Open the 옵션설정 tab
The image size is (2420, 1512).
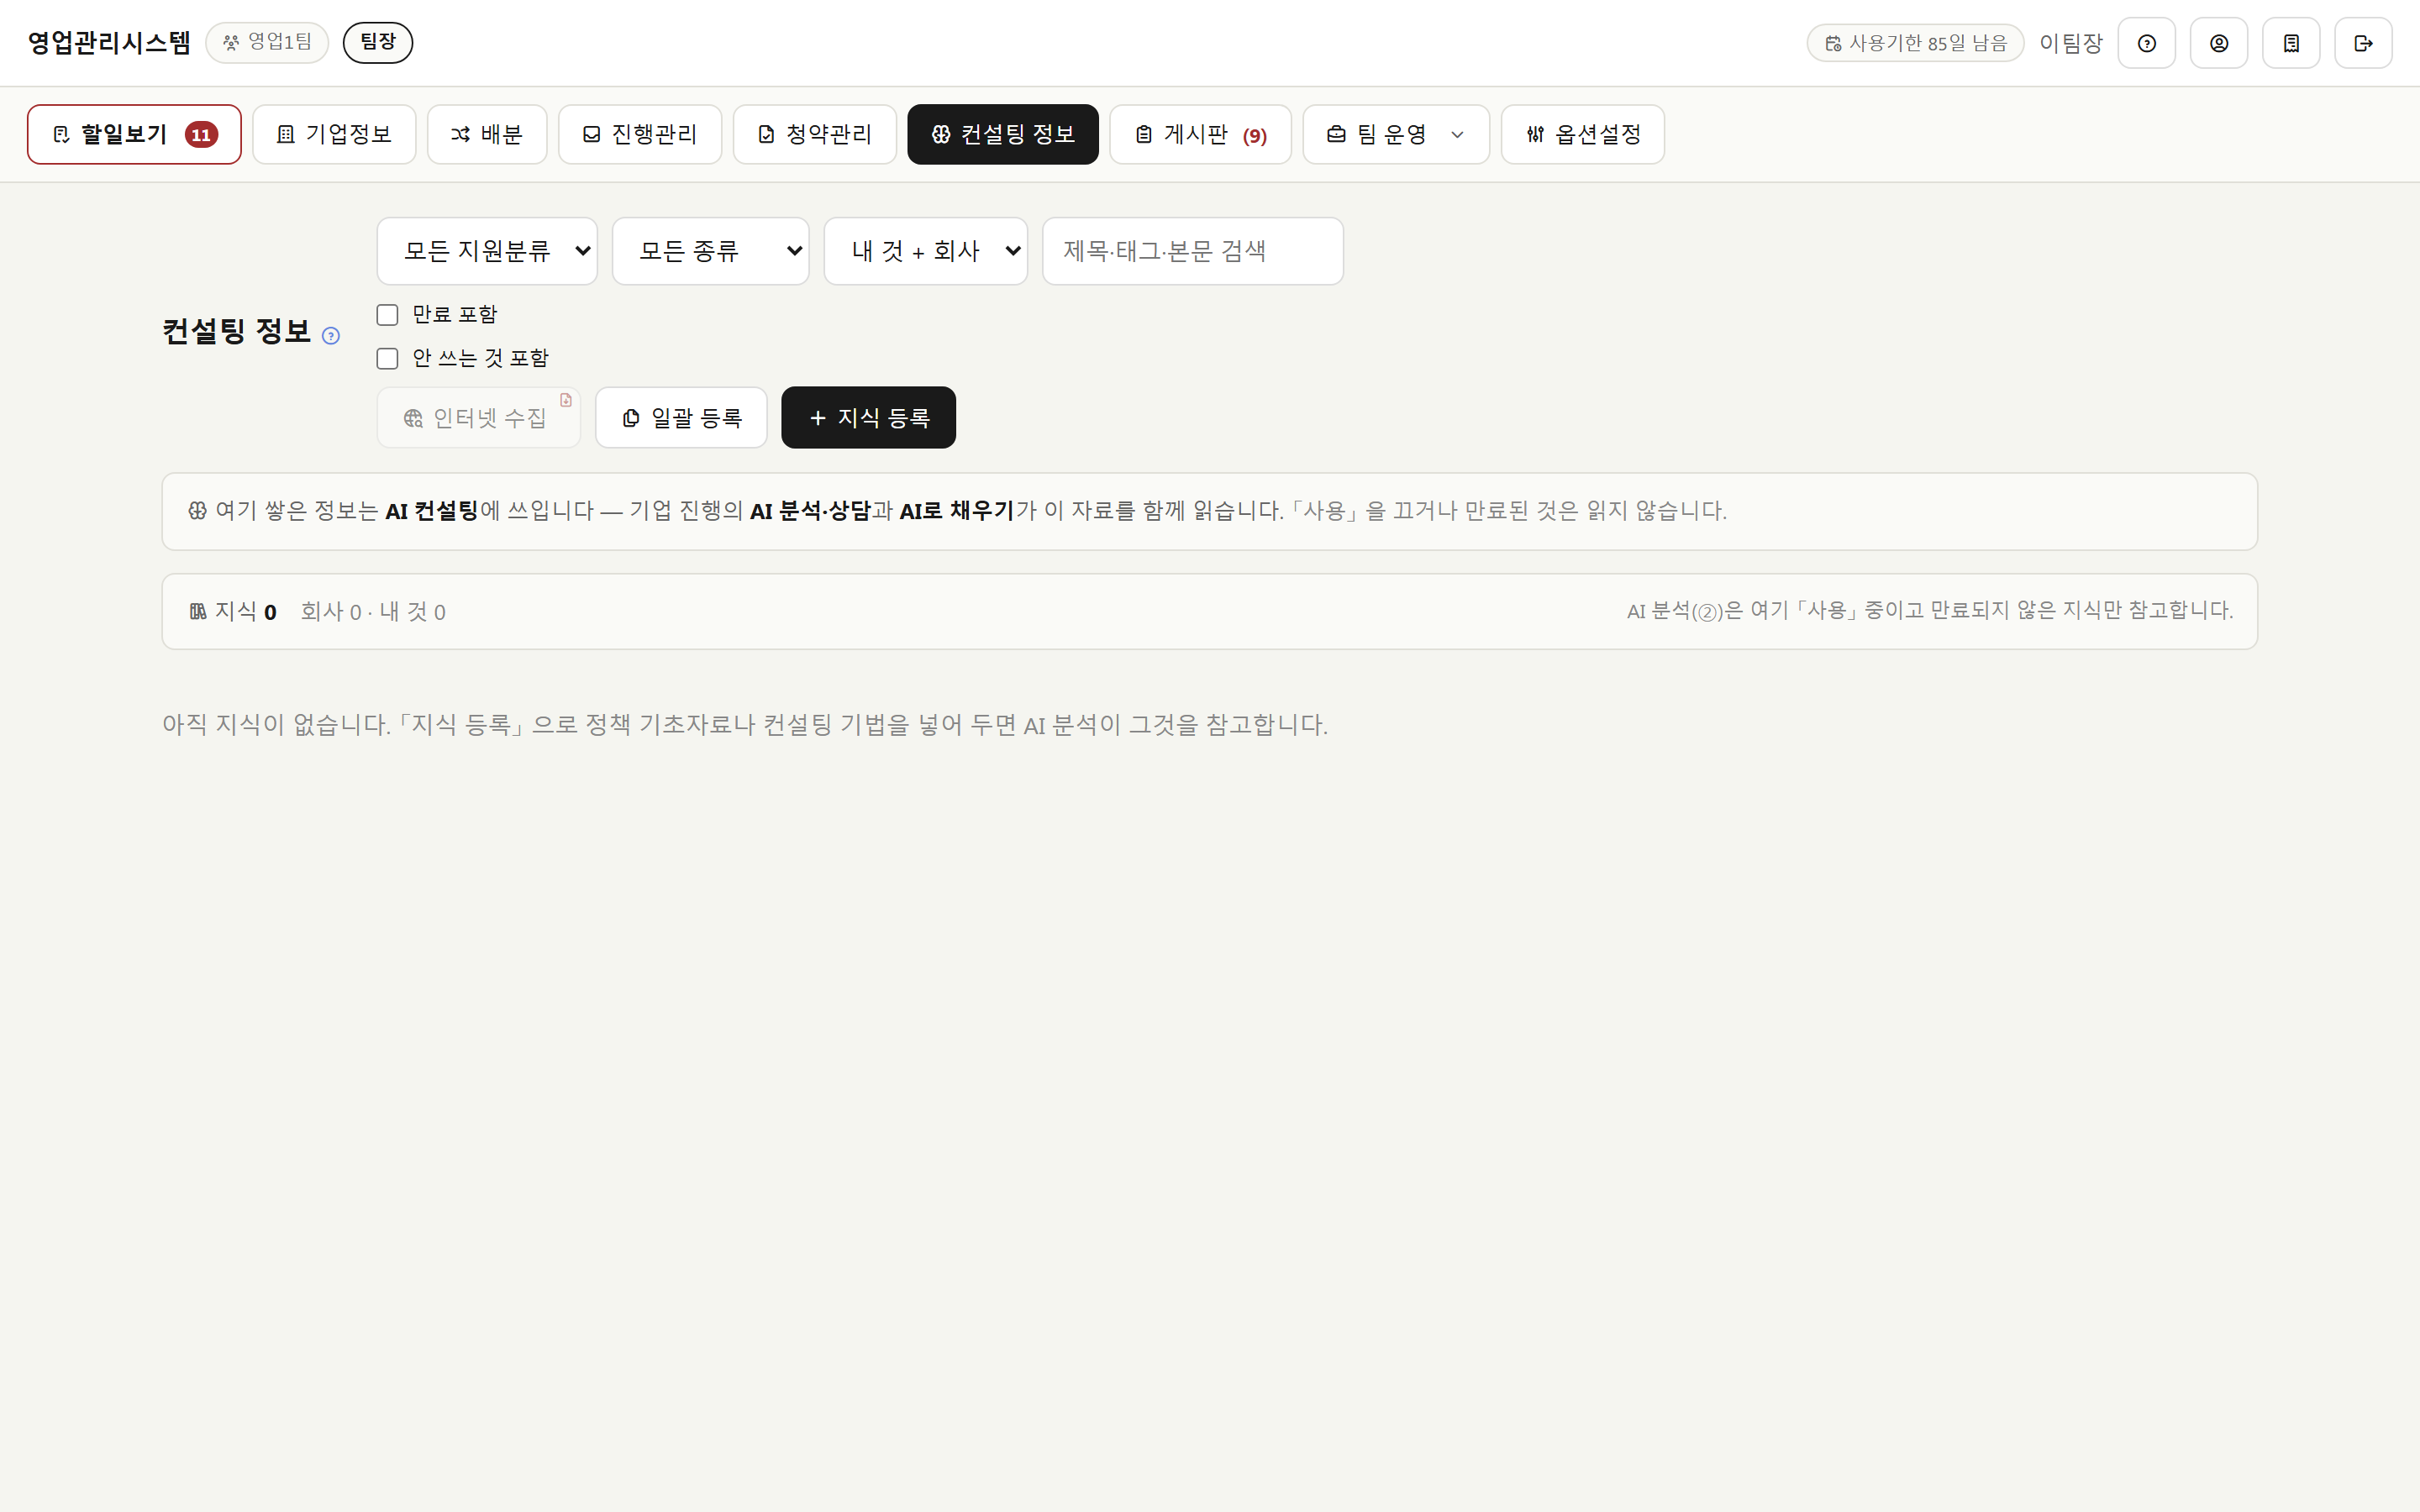pyautogui.click(x=1583, y=134)
